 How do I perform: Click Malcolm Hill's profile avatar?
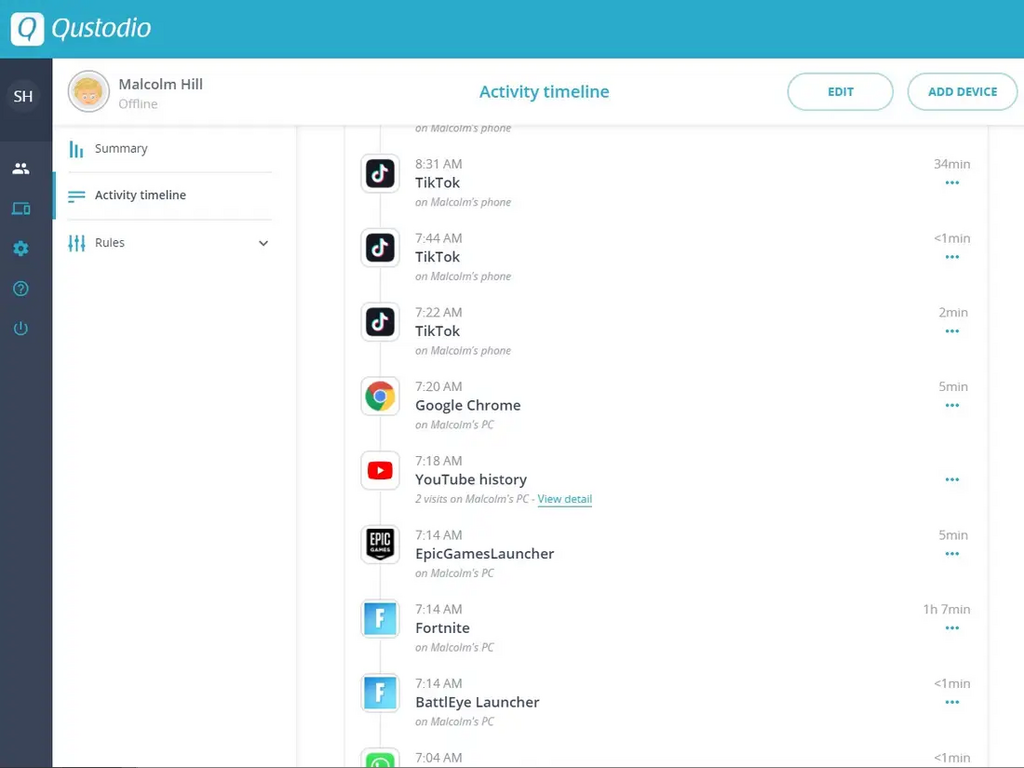88,91
